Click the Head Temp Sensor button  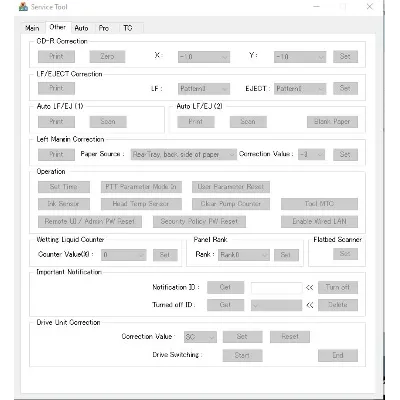141,204
